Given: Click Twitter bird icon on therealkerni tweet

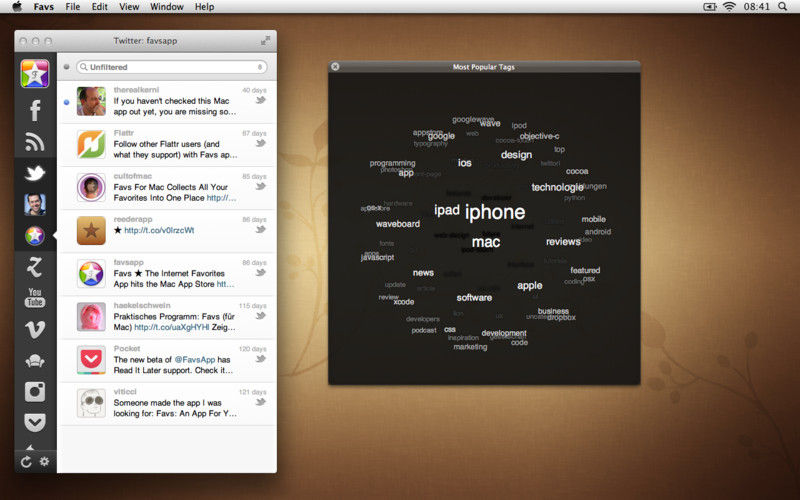Looking at the screenshot, I should click(261, 100).
